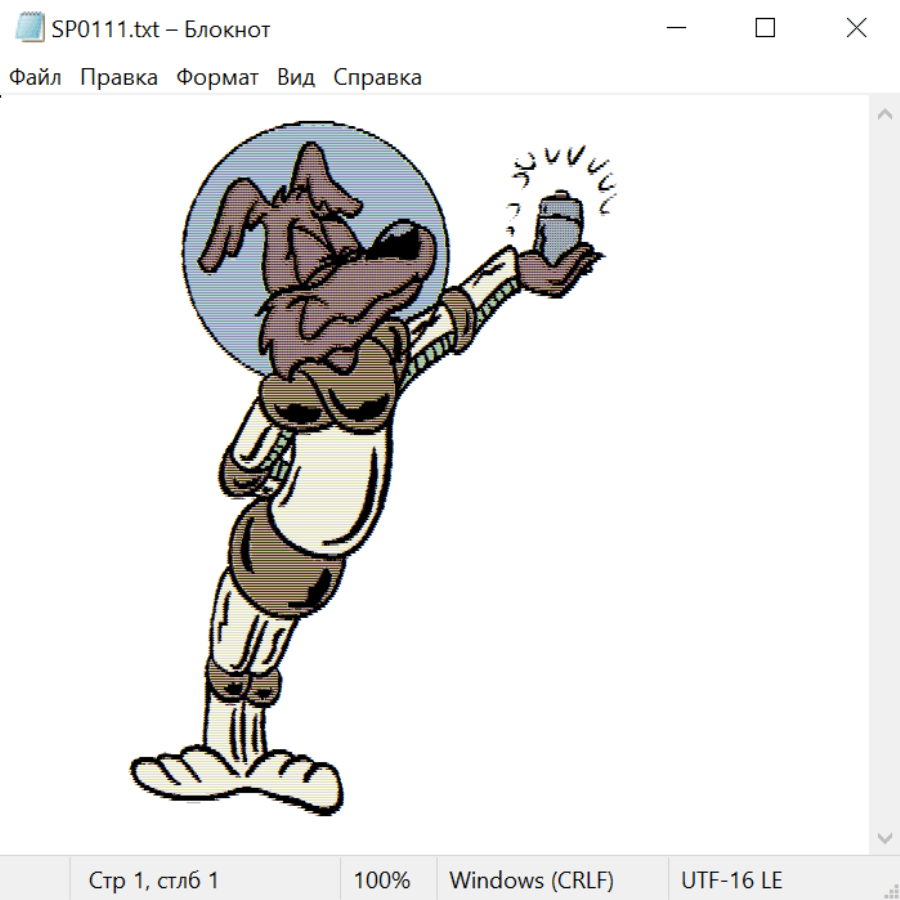900x900 pixels.
Task: Click the UTF-16 LE encoding indicator
Action: point(731,881)
